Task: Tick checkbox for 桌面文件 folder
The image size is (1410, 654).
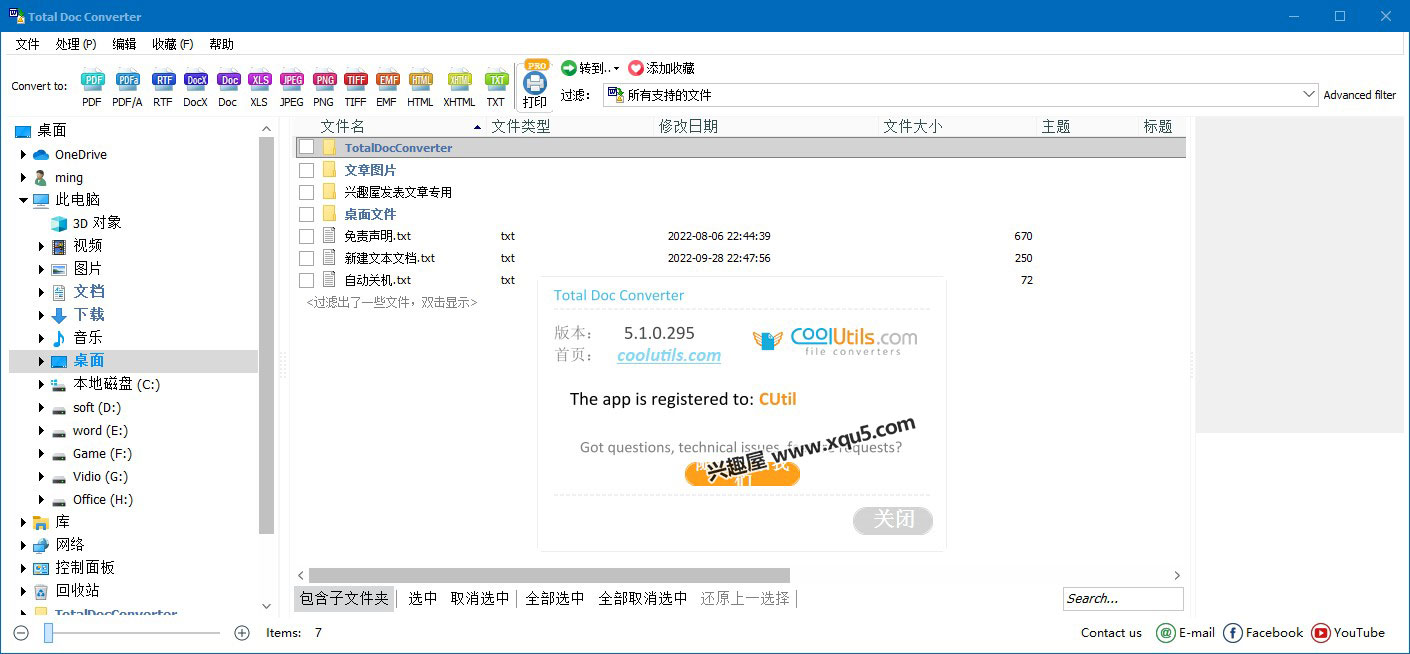Action: coord(306,214)
